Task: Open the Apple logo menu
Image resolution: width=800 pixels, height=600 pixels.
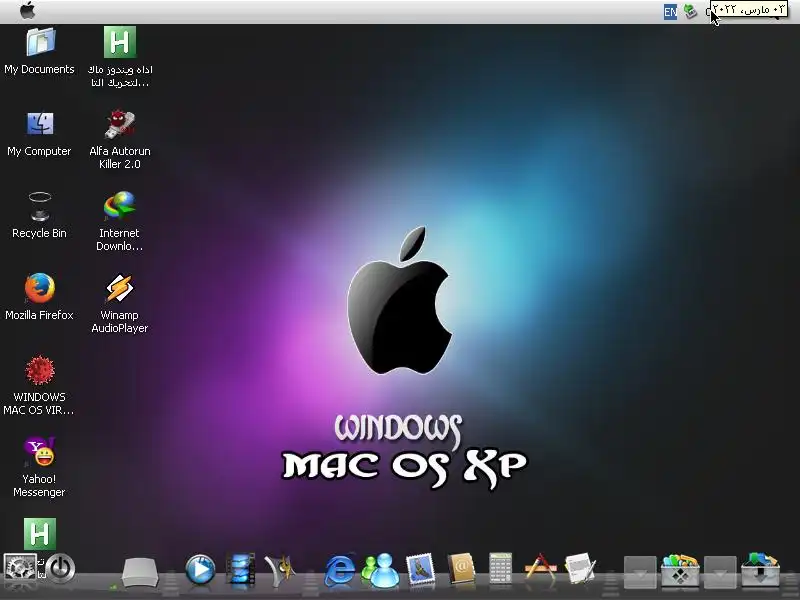Action: [x=28, y=10]
